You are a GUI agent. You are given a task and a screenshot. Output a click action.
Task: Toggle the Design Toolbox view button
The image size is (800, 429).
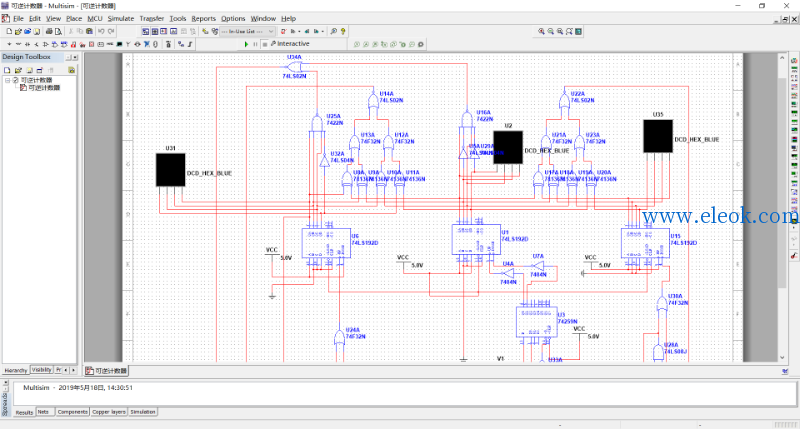(x=145, y=31)
